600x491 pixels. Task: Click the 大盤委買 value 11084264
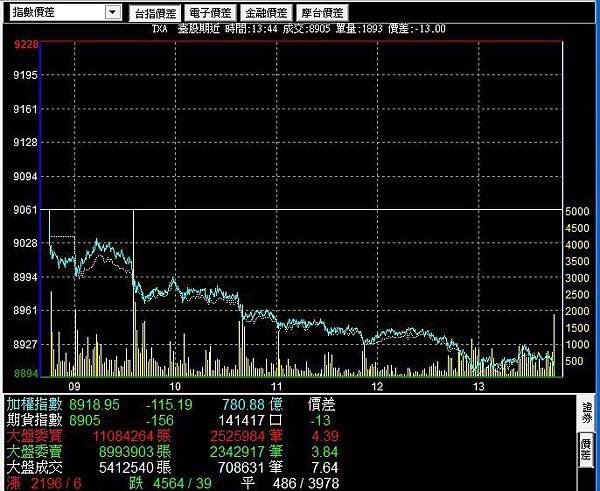123,436
